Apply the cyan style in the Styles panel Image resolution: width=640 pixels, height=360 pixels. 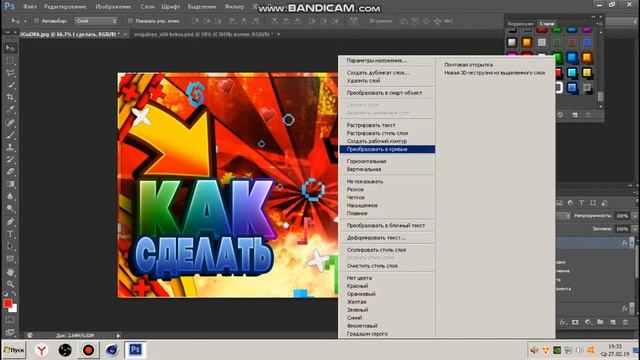coord(572,73)
